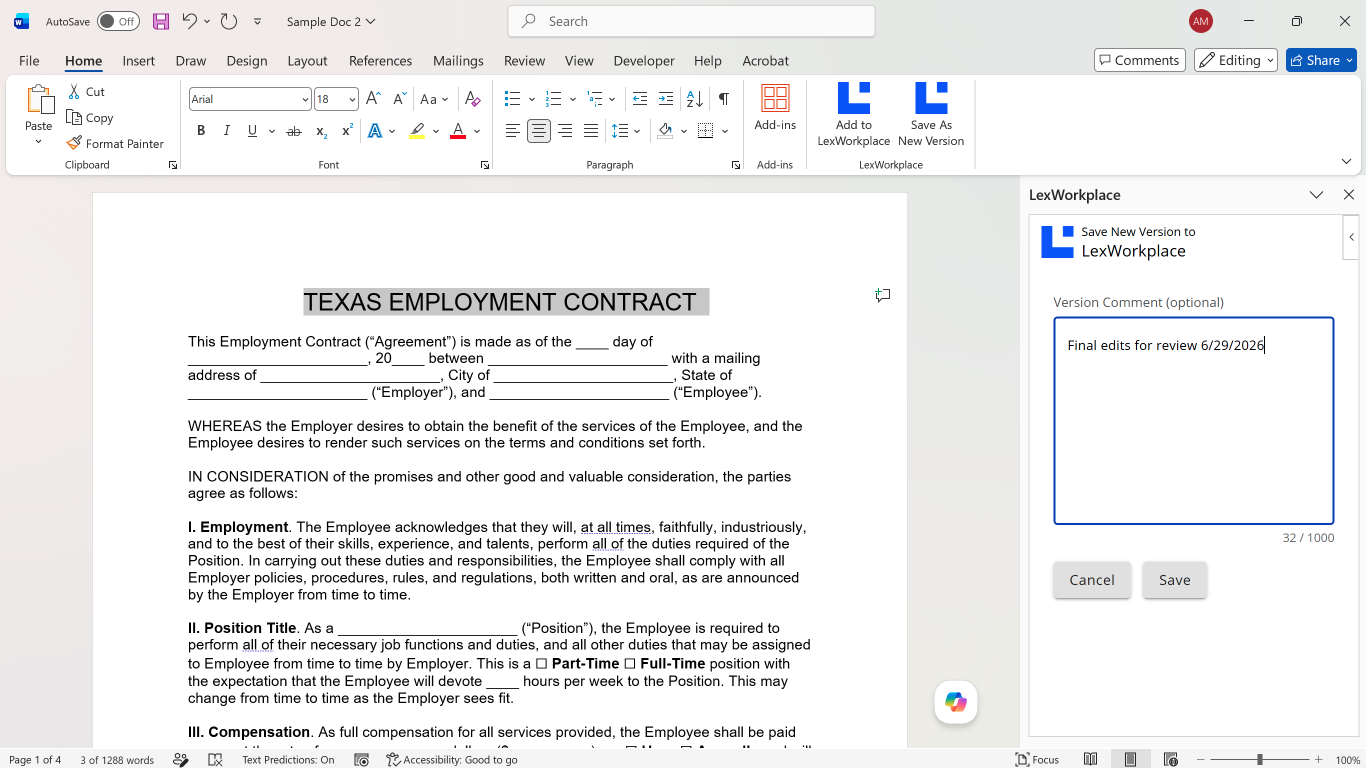
Task: Open Share dropdown button
Action: coord(1321,60)
